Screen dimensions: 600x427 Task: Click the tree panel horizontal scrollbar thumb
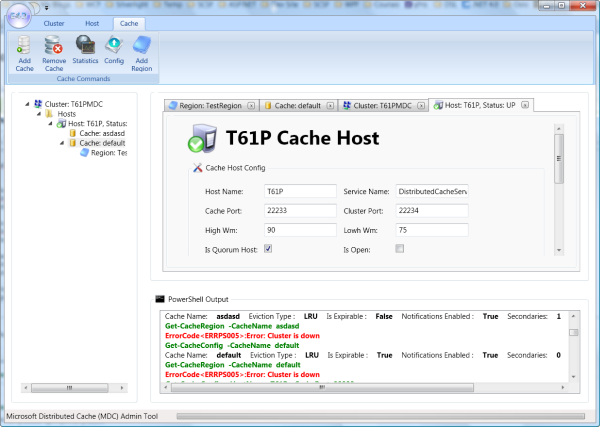(x=70, y=388)
